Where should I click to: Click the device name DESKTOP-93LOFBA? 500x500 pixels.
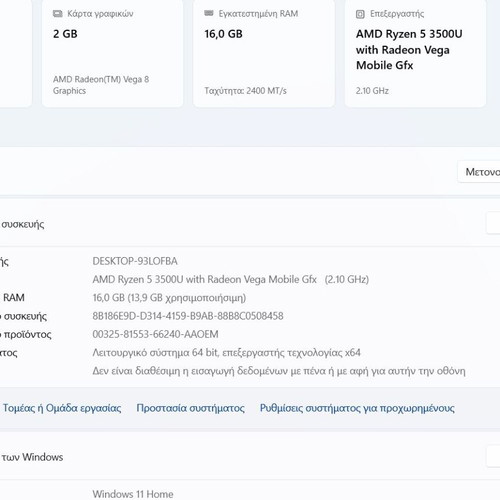point(135,261)
